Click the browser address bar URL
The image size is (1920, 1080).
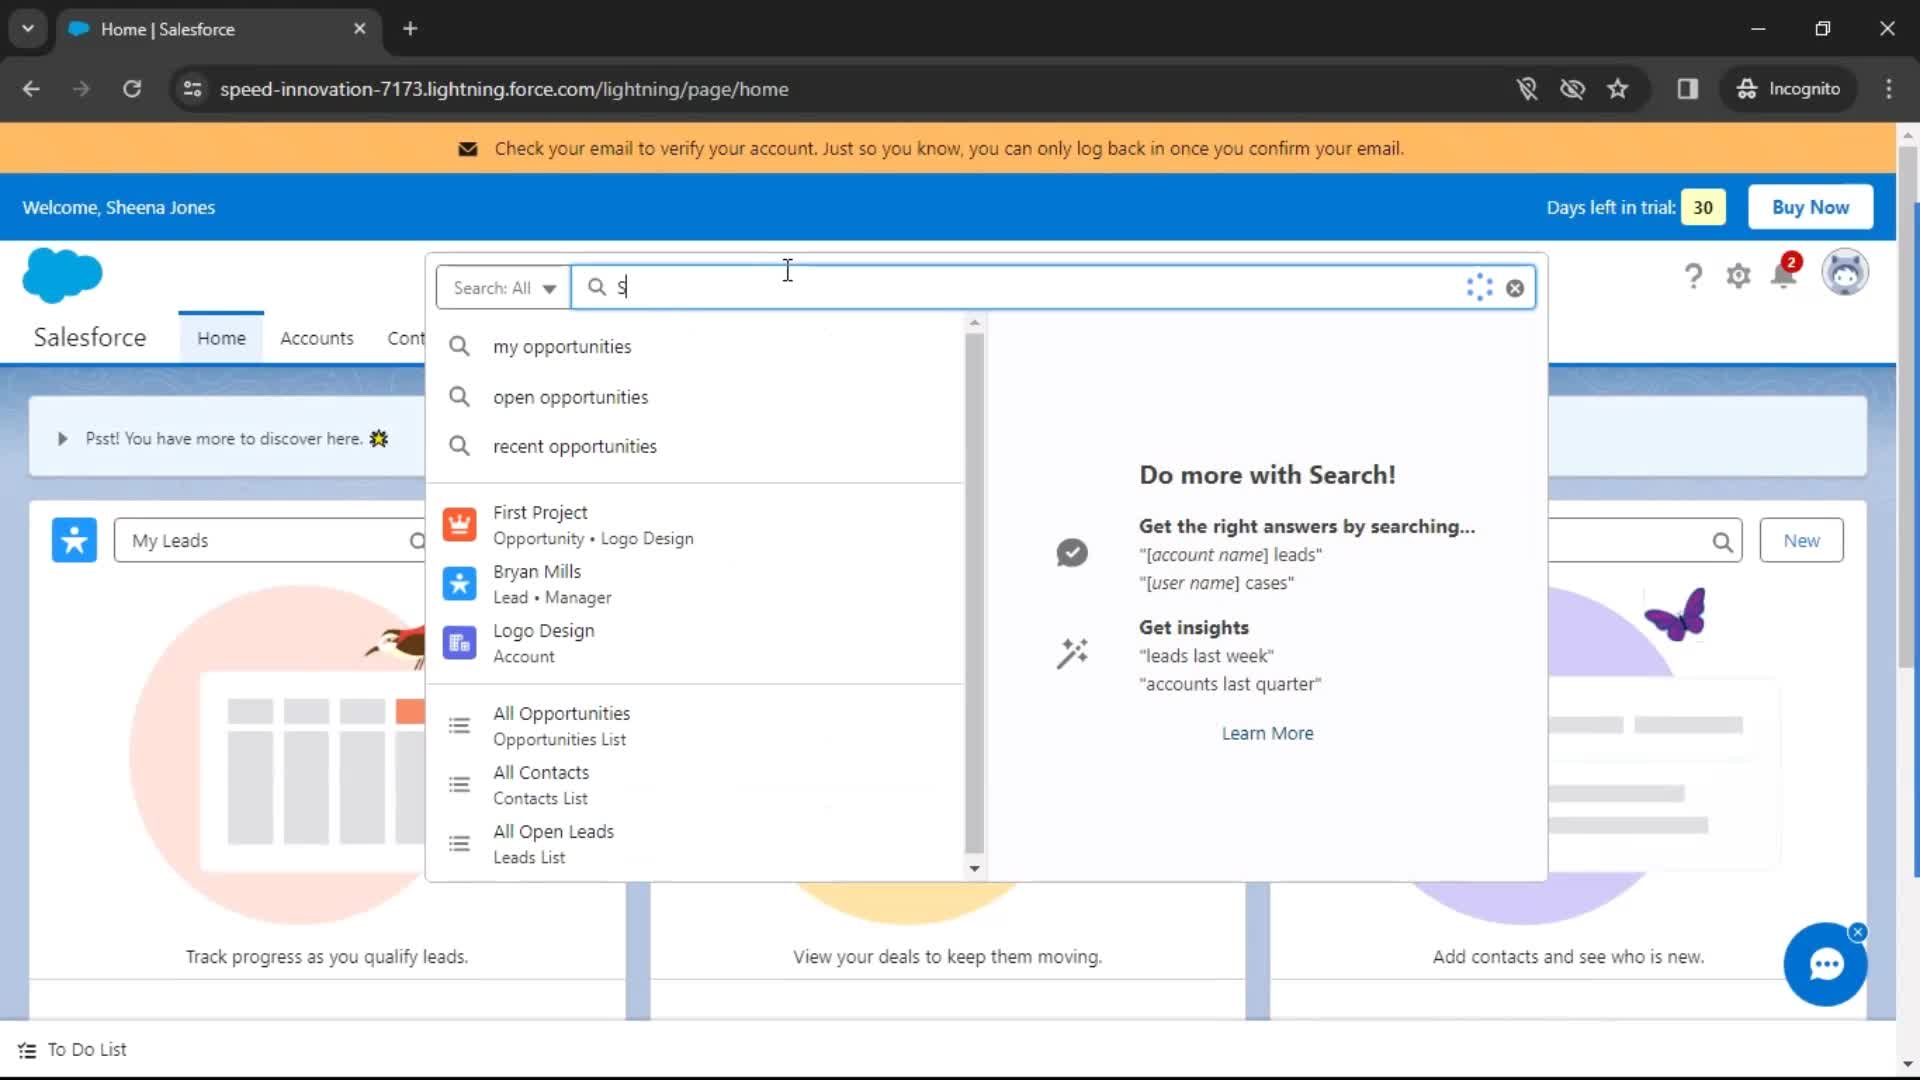[x=504, y=89]
